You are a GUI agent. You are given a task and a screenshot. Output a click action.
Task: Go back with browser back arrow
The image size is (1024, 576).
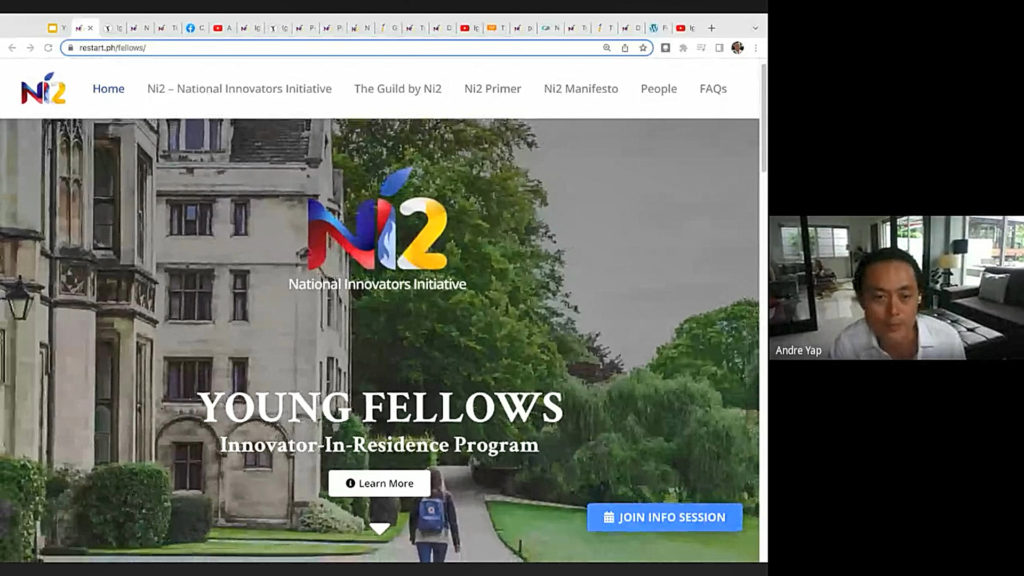point(12,48)
